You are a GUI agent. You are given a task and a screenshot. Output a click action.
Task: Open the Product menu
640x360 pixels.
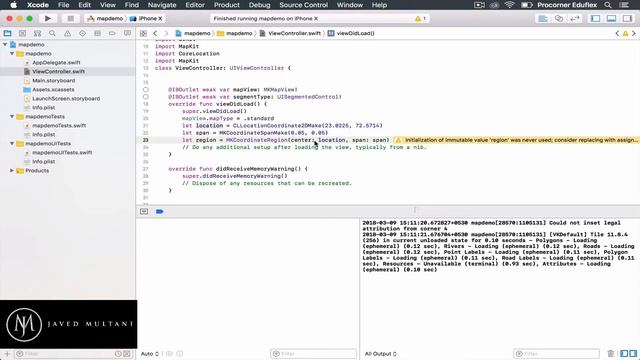pyautogui.click(x=227, y=5)
